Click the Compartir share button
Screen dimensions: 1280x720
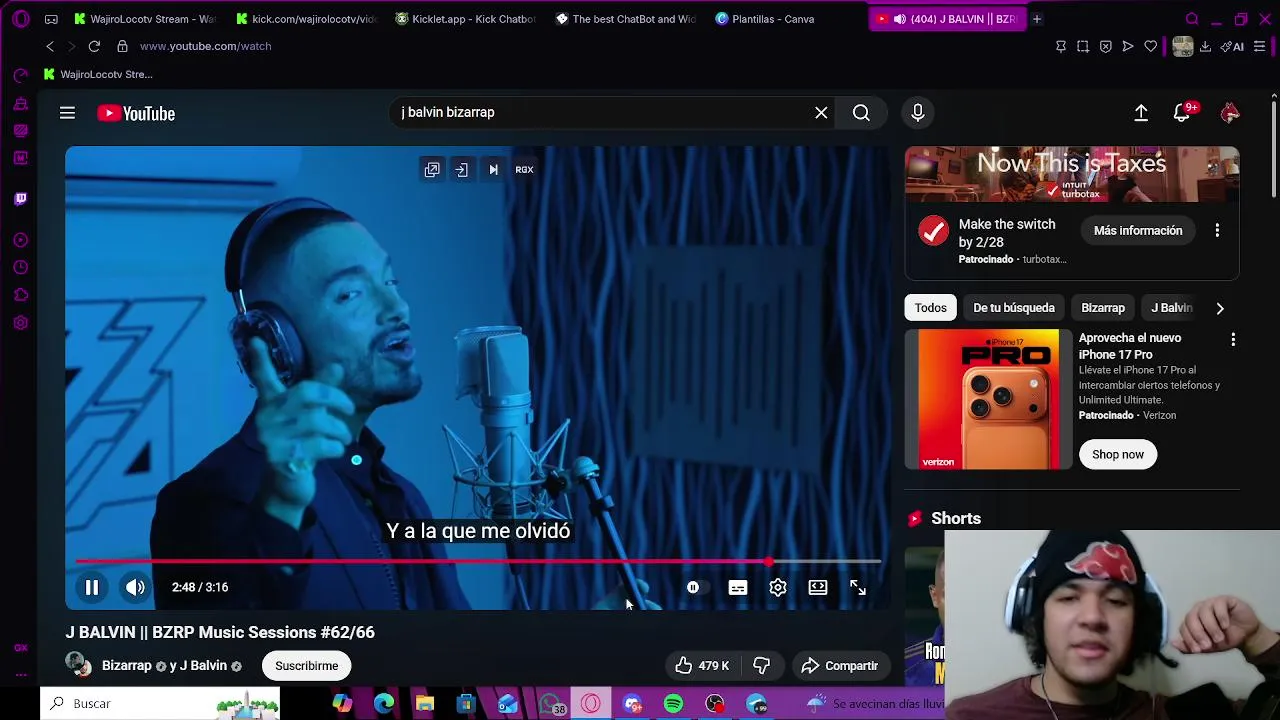pos(840,666)
